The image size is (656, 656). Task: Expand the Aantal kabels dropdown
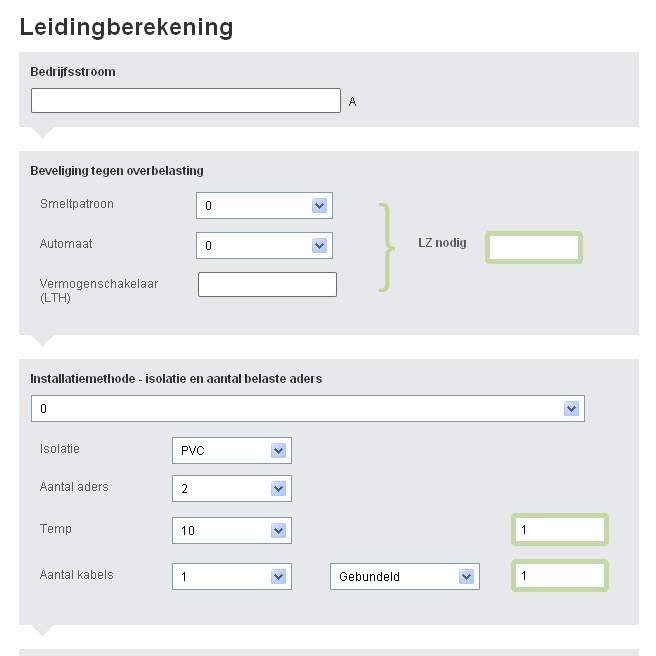[x=231, y=577]
